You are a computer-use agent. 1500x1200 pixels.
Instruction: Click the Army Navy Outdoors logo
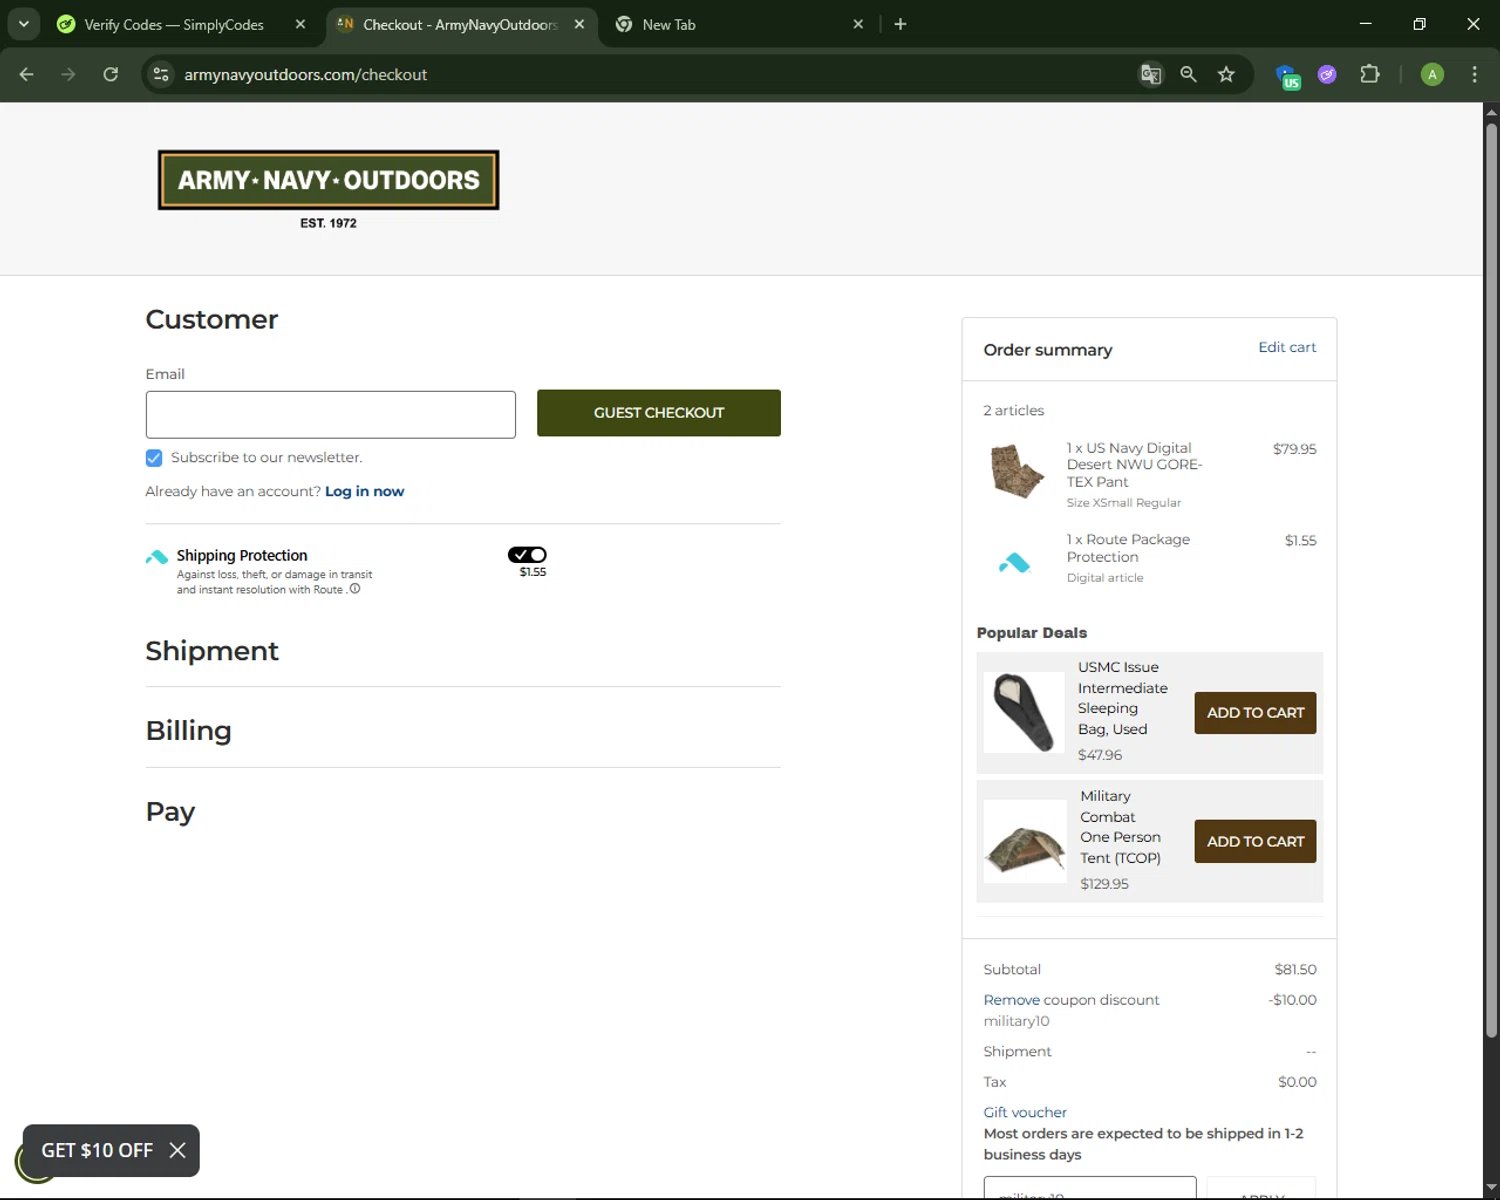click(x=328, y=190)
